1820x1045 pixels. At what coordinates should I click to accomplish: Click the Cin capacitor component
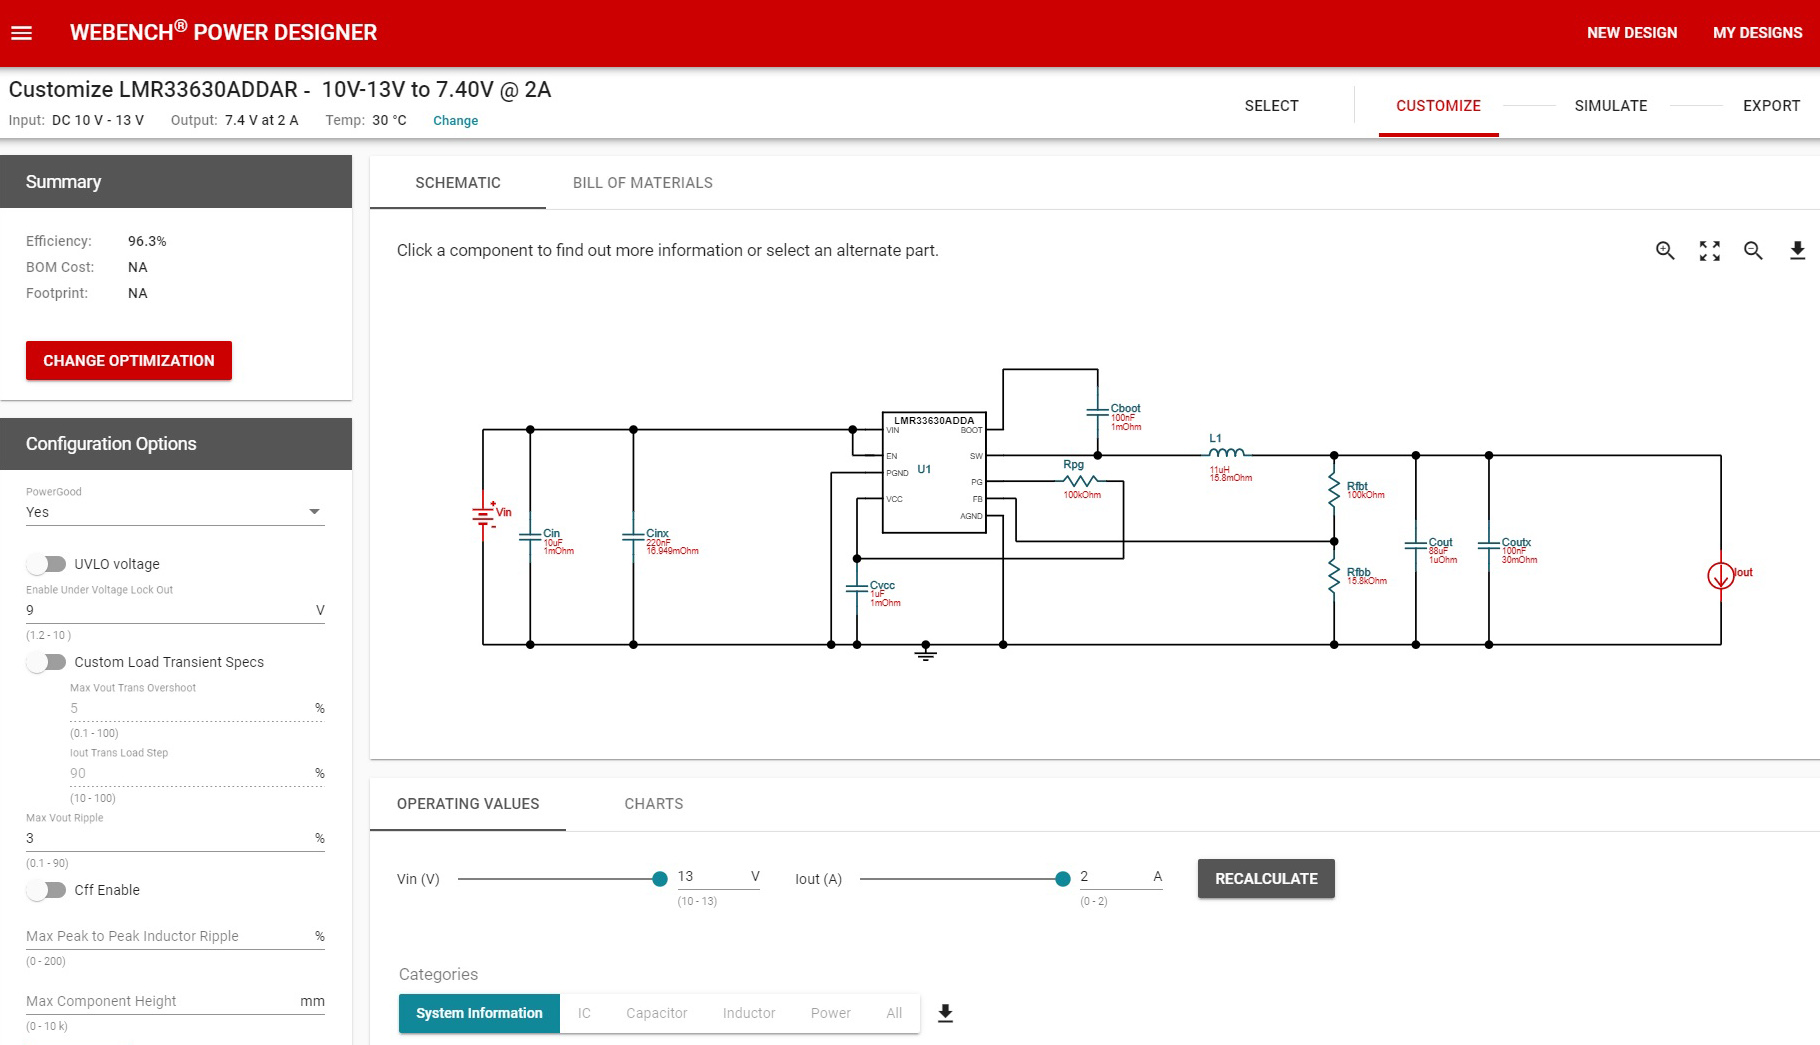point(531,538)
